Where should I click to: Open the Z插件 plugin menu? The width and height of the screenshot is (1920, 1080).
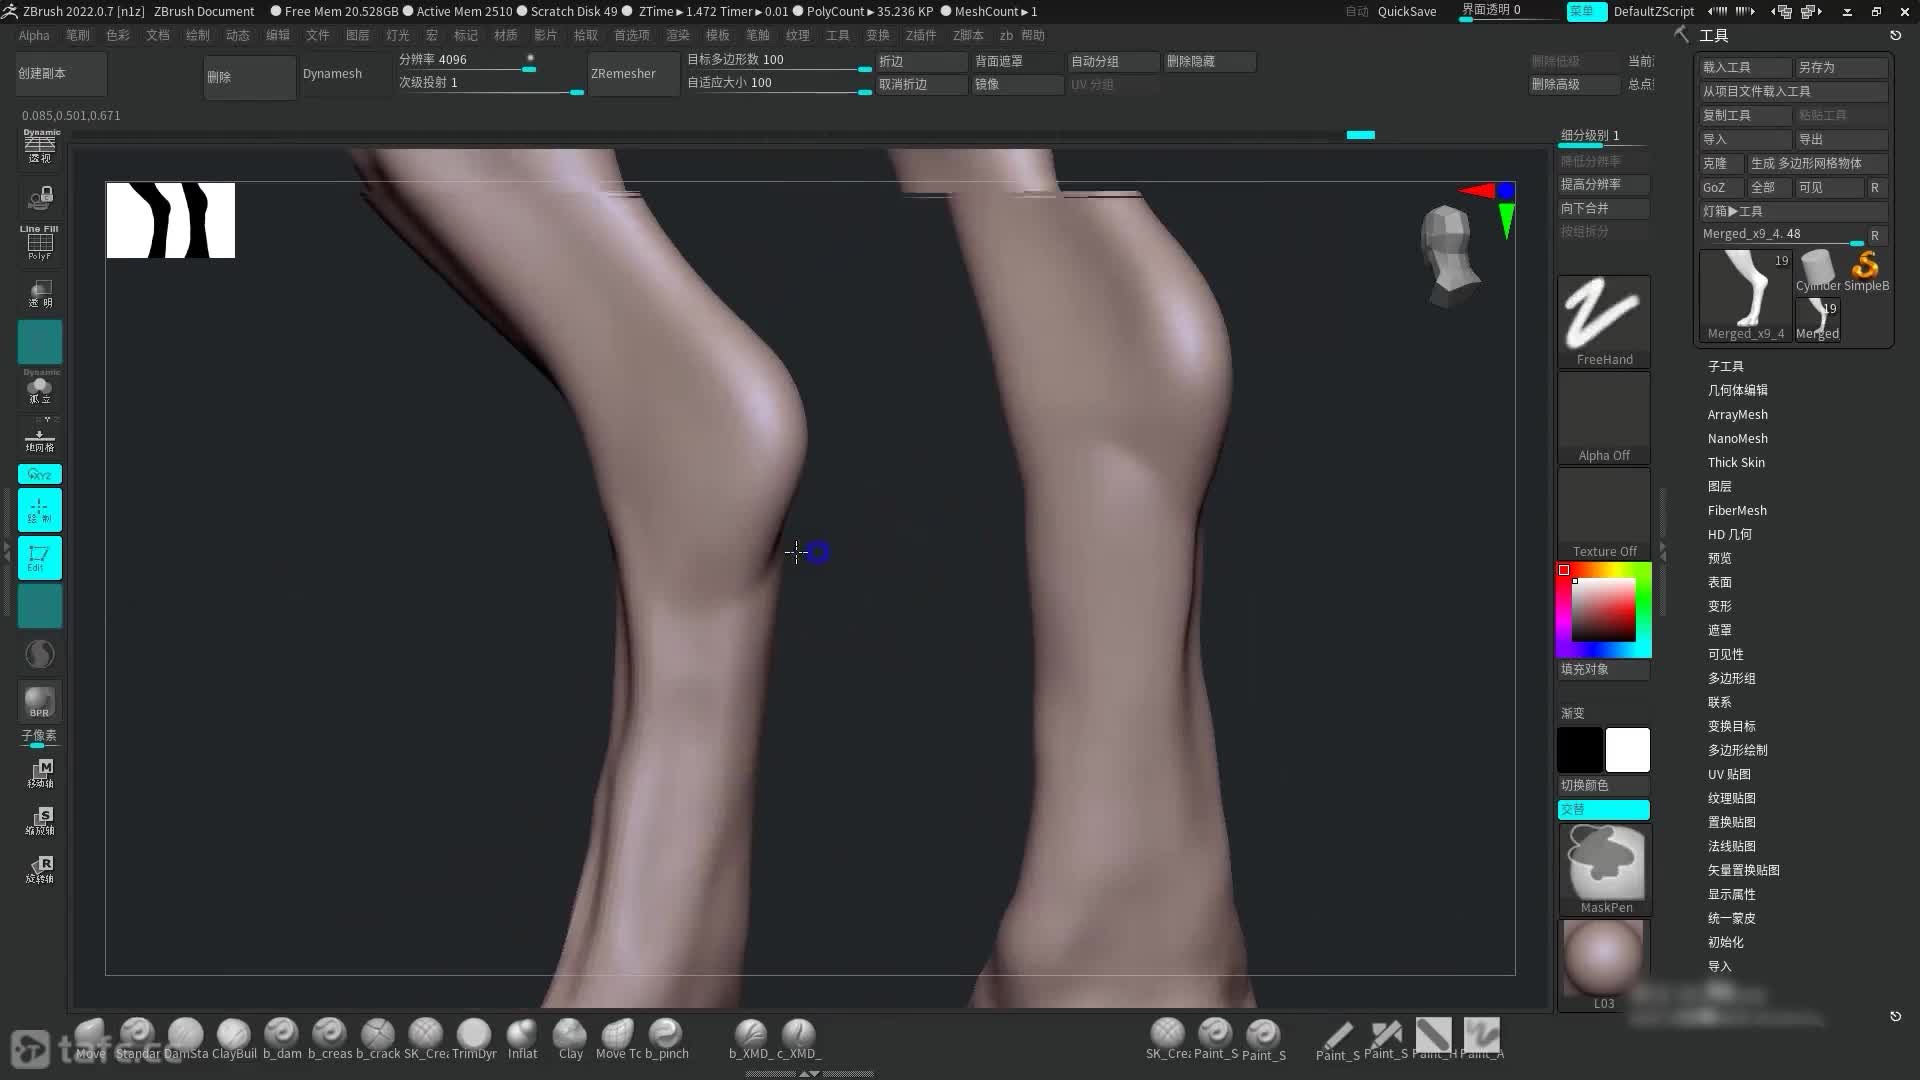tap(921, 35)
